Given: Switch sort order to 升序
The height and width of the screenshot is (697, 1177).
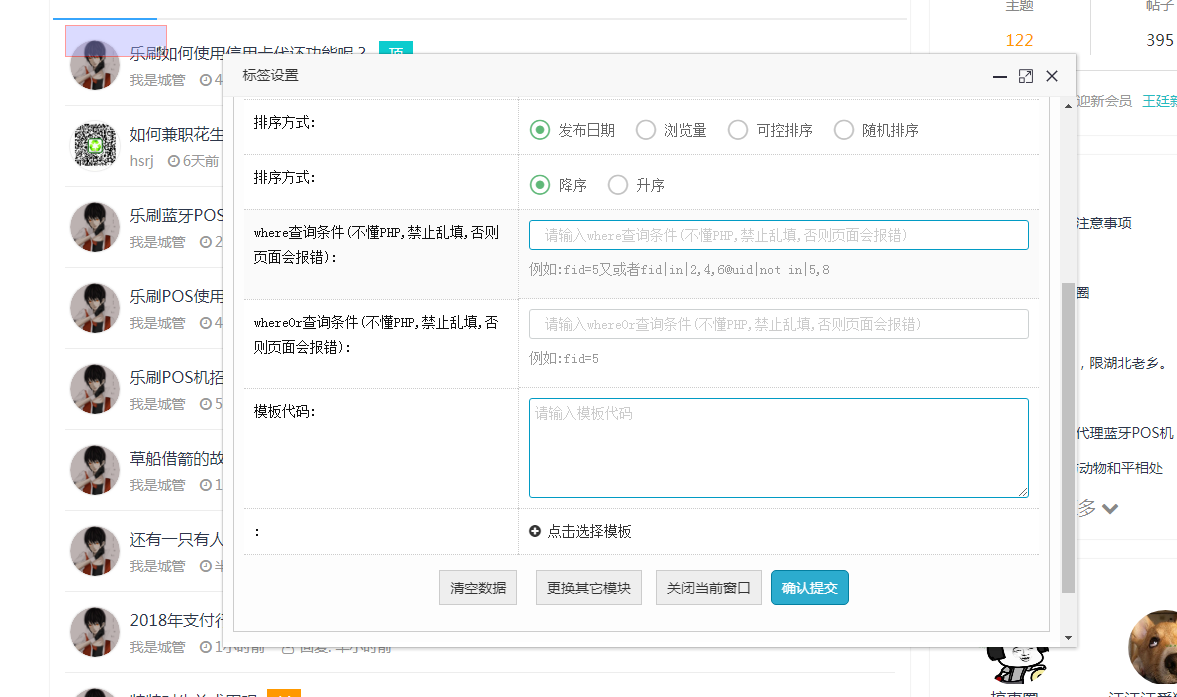Looking at the screenshot, I should [x=618, y=185].
